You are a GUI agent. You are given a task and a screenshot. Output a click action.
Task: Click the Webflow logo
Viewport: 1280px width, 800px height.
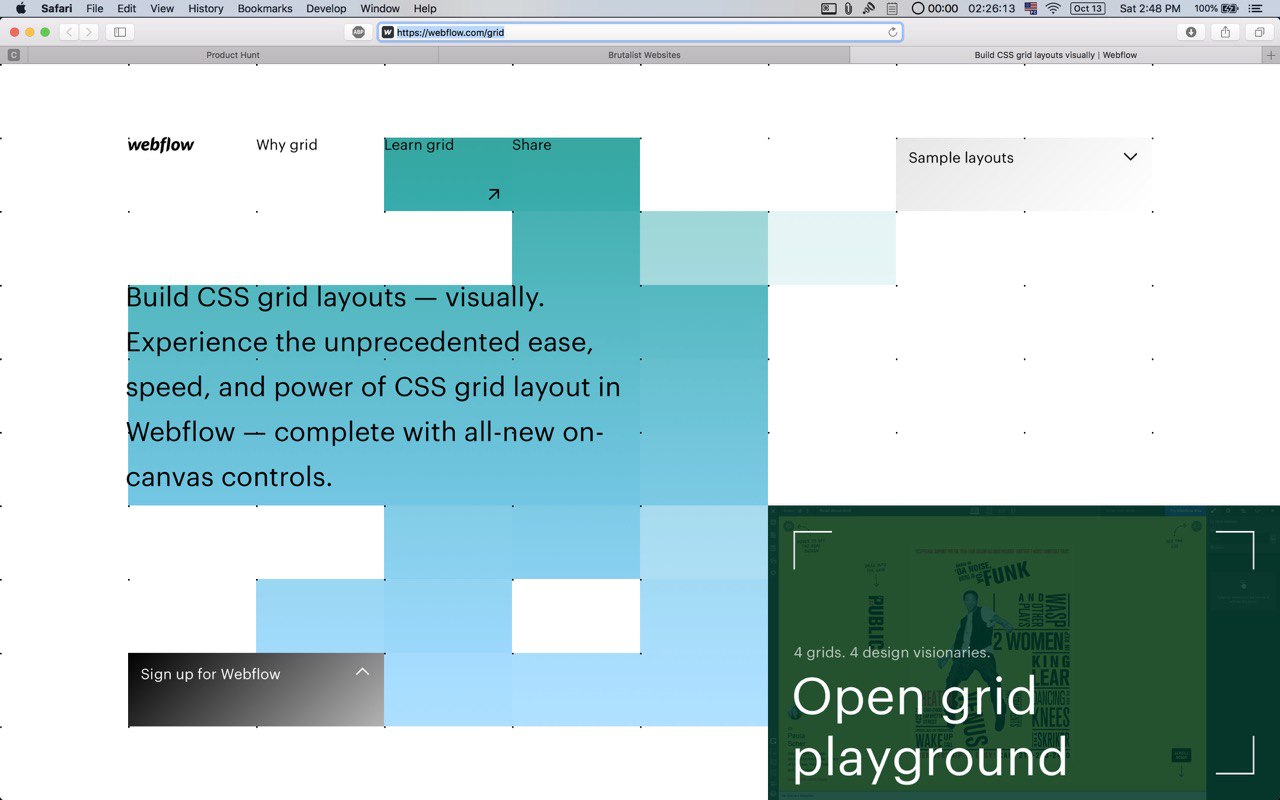161,145
